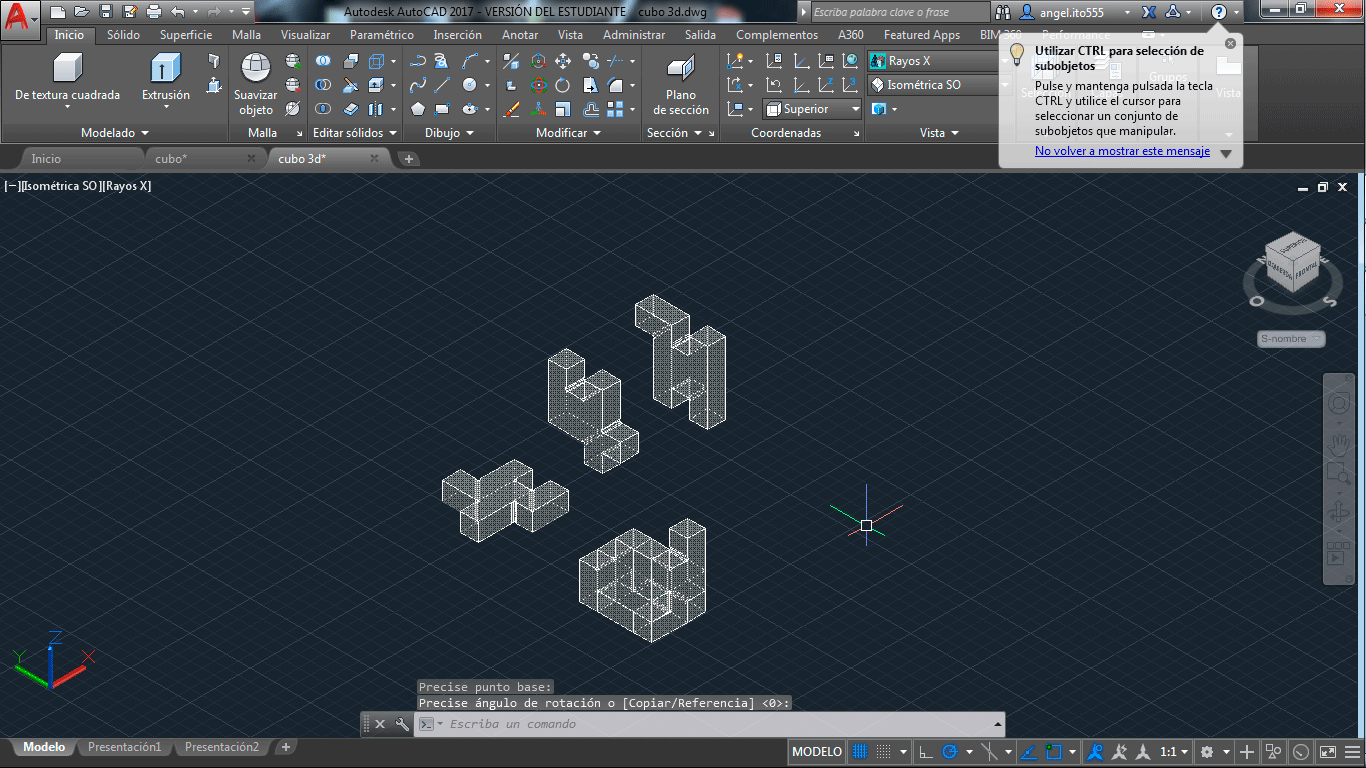Click the keyword search box in title bar
The image size is (1366, 768).
pyautogui.click(x=899, y=12)
